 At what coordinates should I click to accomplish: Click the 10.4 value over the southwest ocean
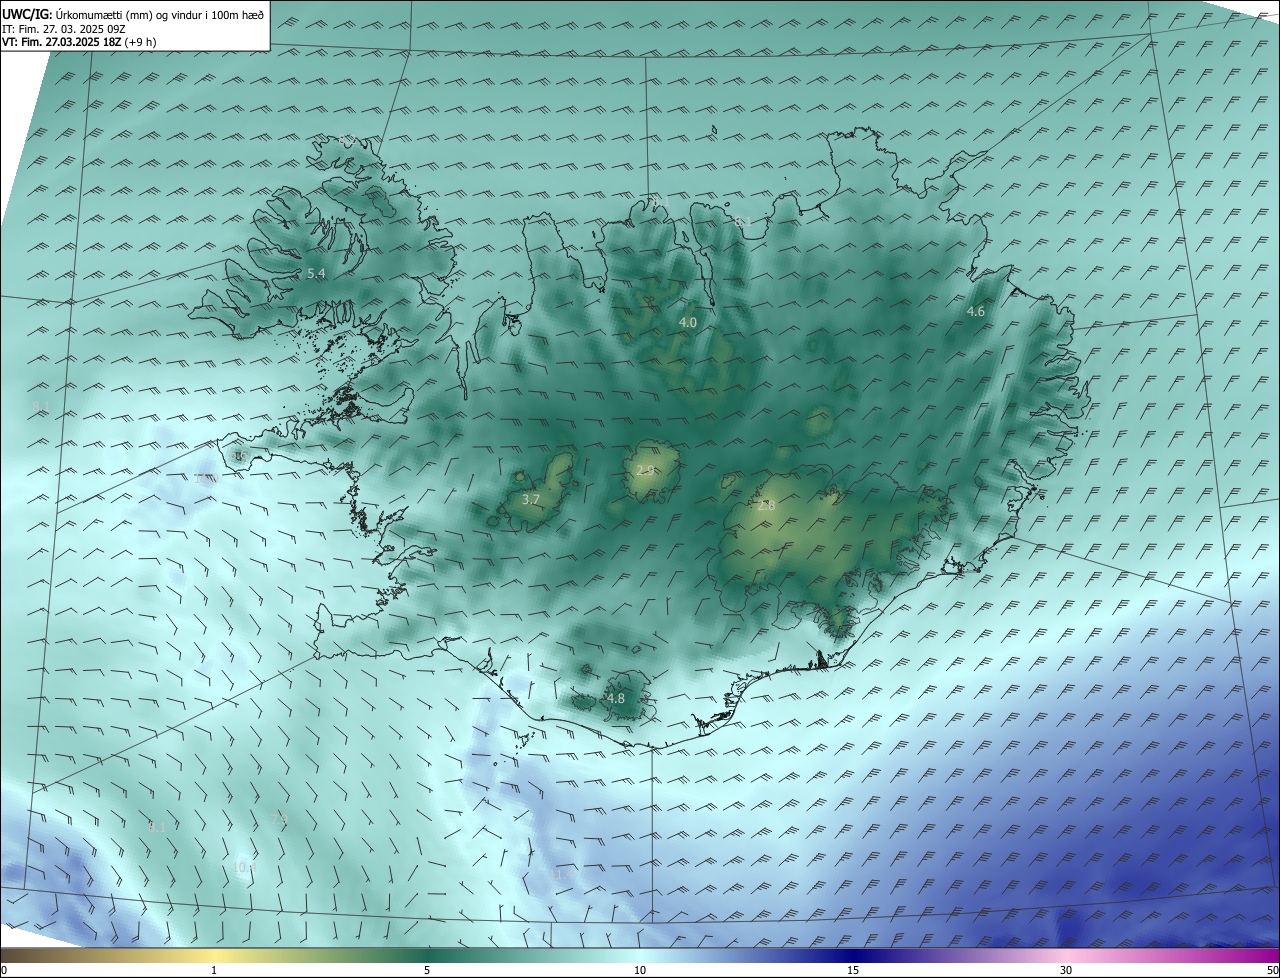pos(246,868)
